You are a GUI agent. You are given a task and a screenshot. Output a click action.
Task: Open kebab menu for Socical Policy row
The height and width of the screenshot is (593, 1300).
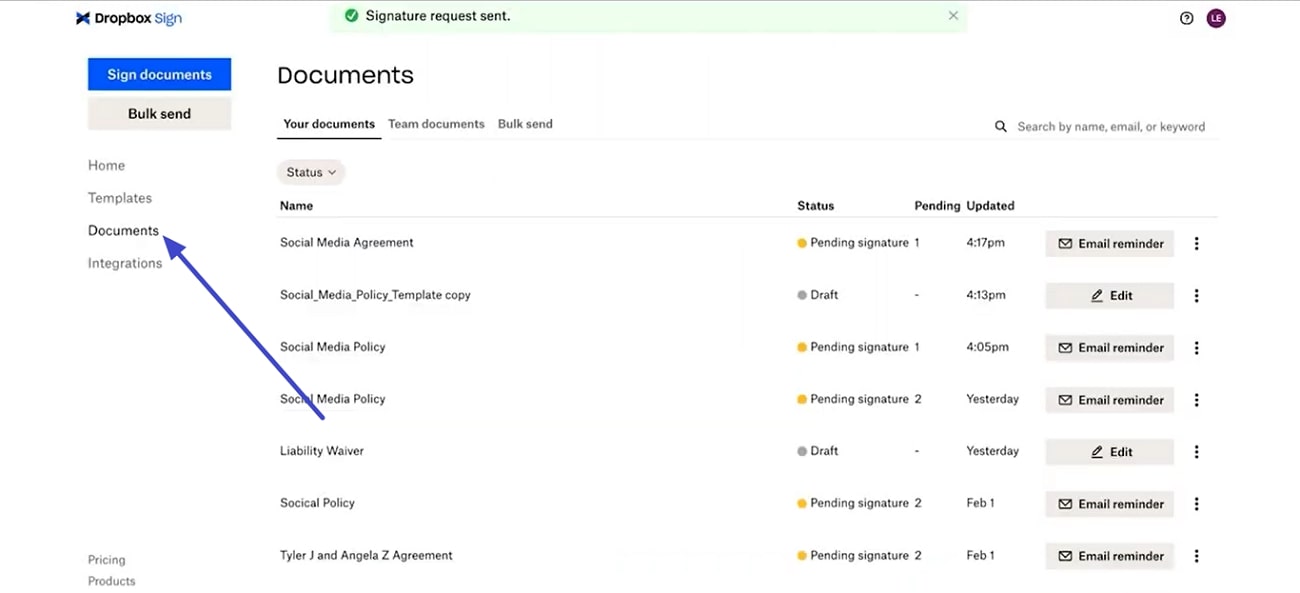1196,503
